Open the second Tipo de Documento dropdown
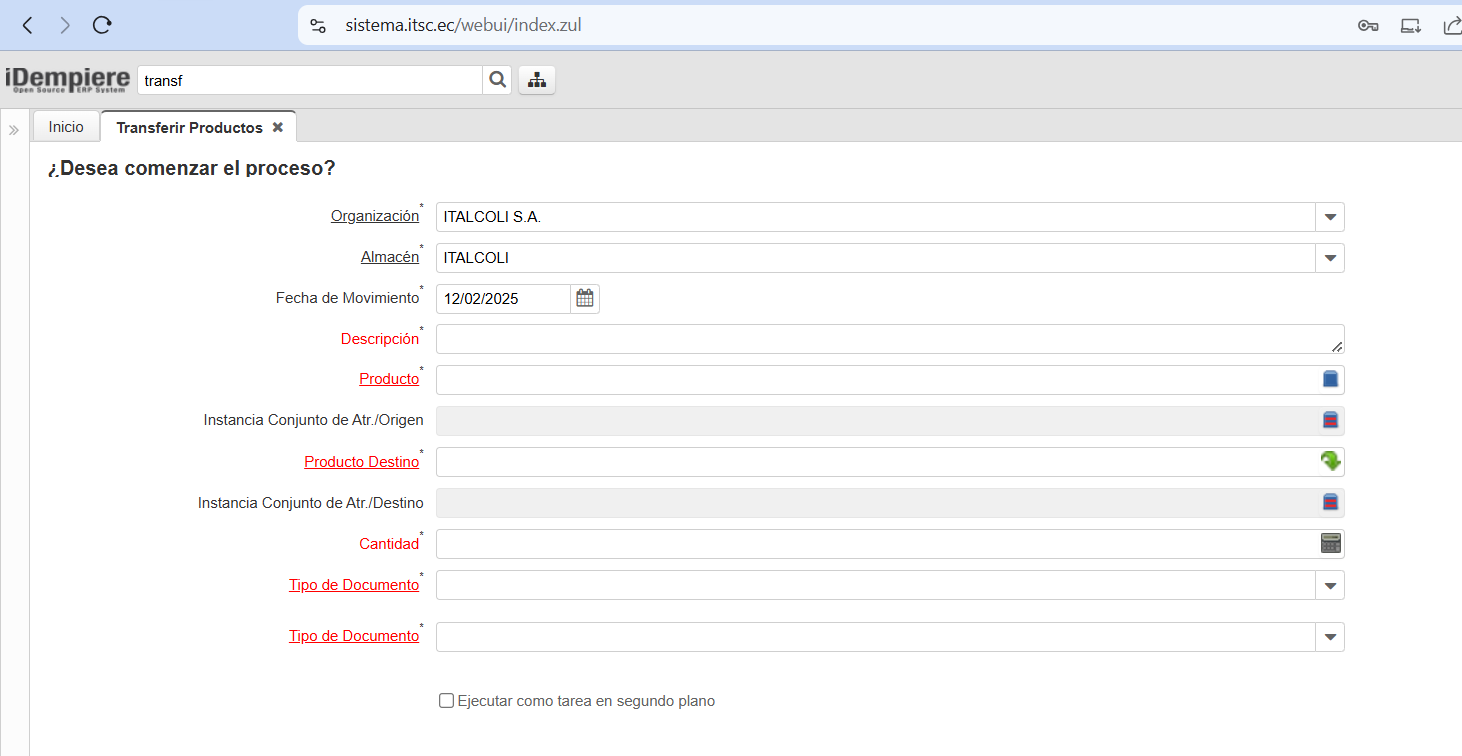1462x756 pixels. pos(1330,637)
